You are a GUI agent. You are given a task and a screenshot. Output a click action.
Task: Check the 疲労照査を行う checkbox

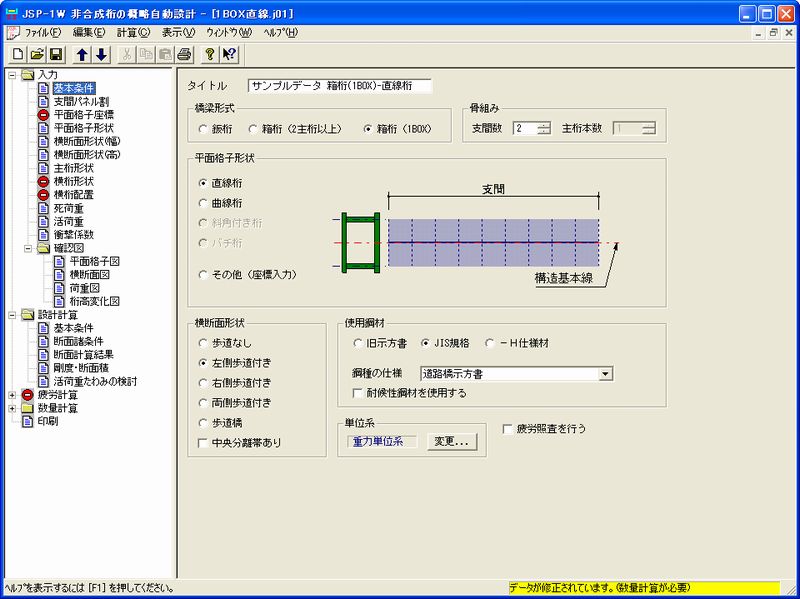509,428
